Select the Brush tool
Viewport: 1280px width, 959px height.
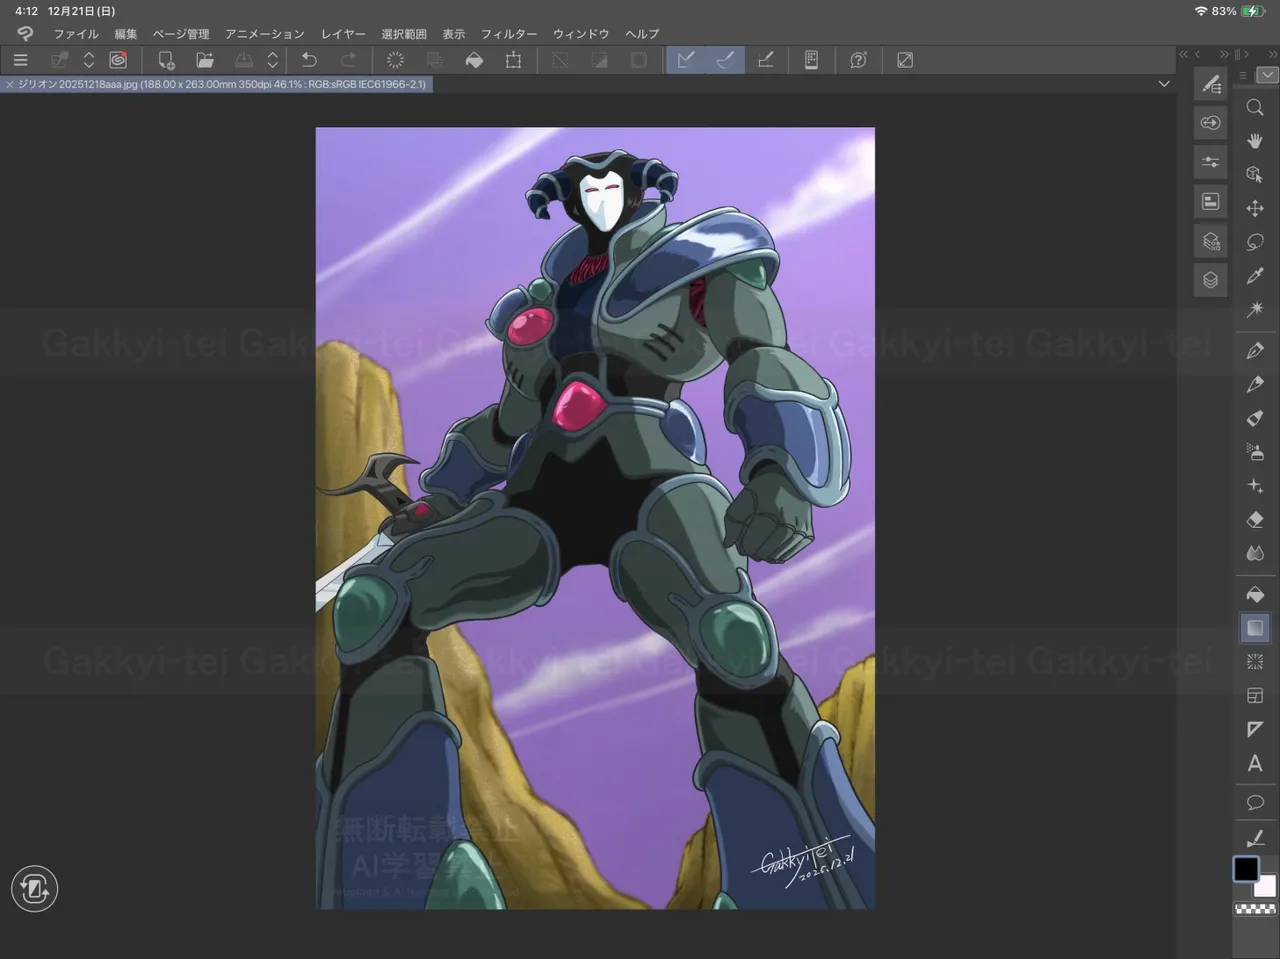1255,418
